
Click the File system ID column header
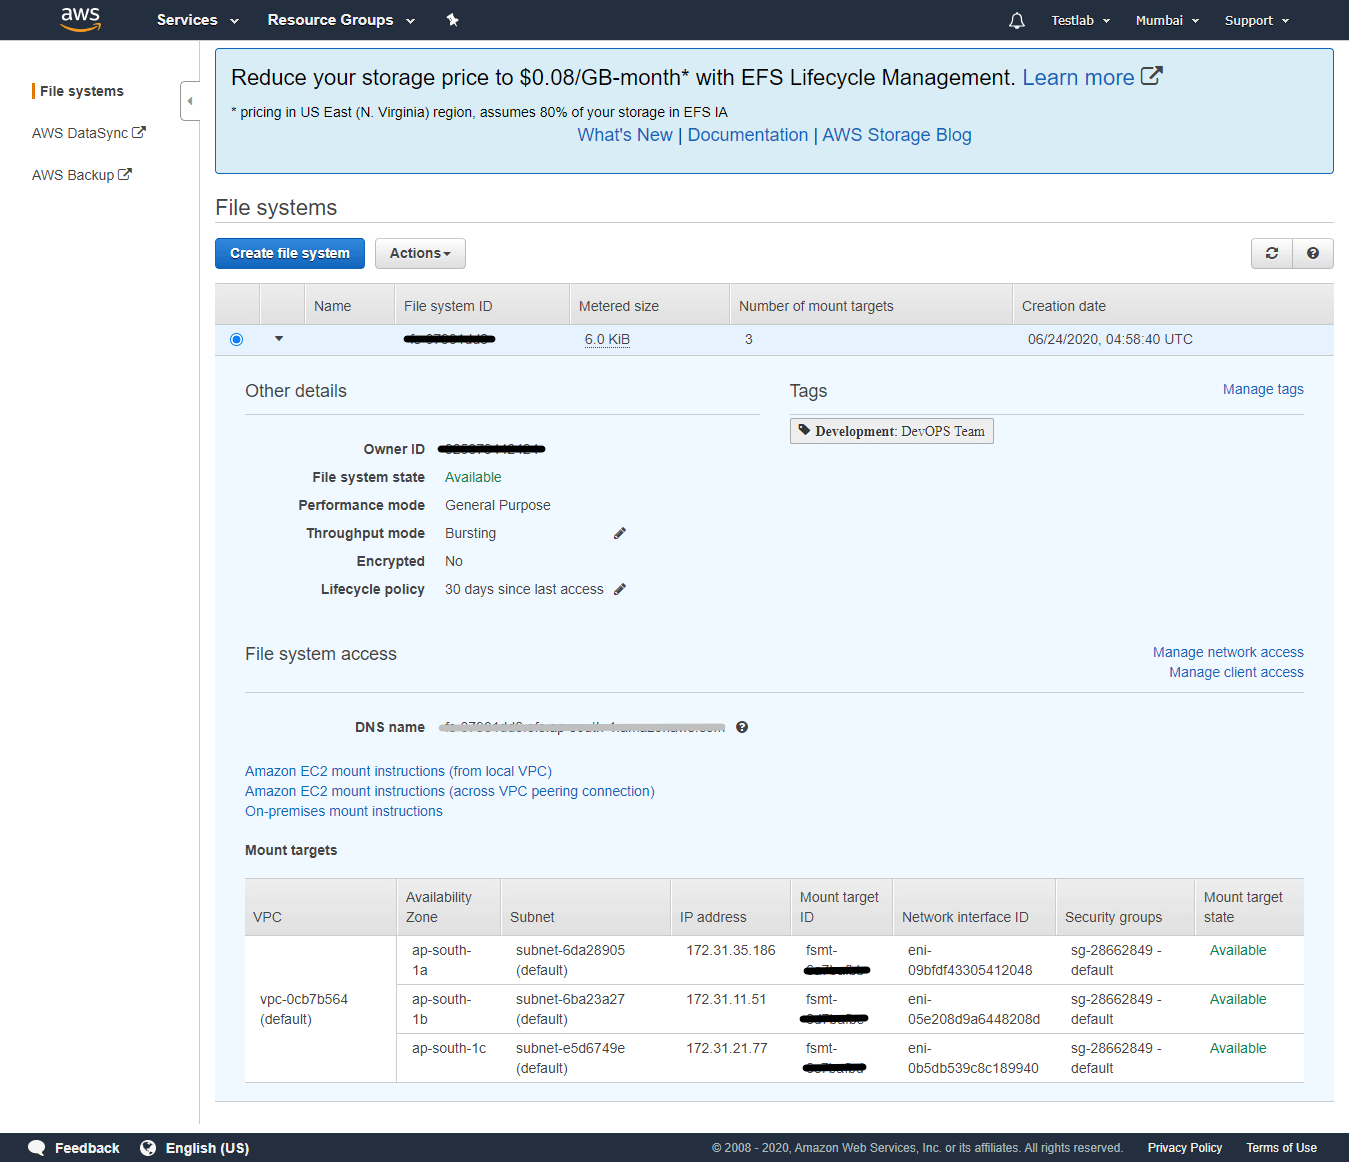(482, 306)
